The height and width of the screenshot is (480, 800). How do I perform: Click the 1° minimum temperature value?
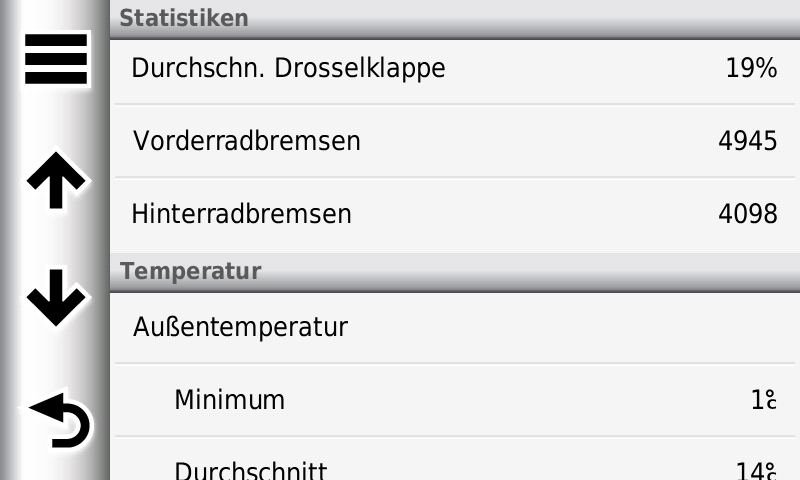point(763,400)
